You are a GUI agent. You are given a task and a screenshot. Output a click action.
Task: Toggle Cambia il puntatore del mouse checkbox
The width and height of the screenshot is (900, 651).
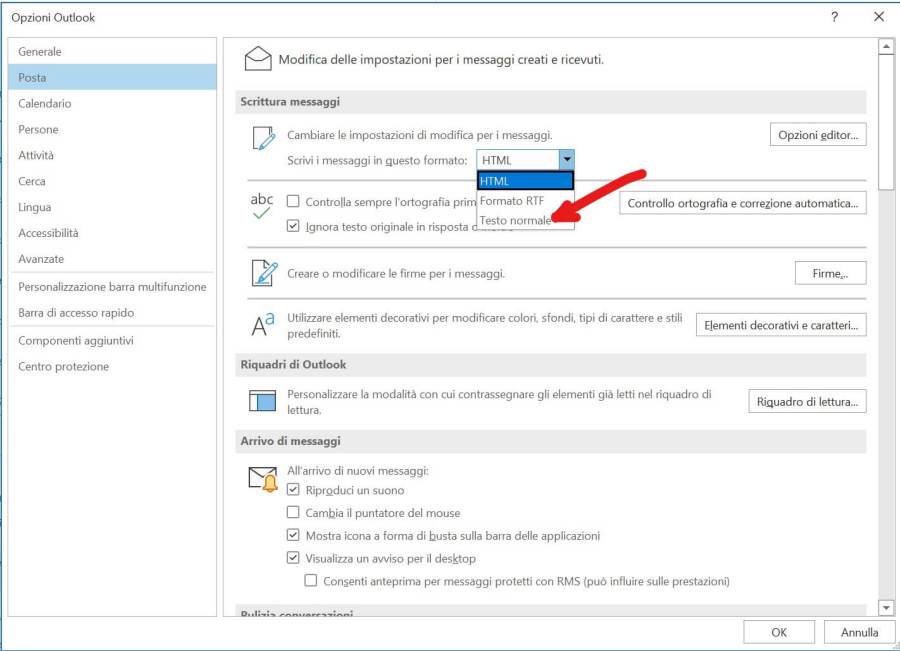point(293,513)
